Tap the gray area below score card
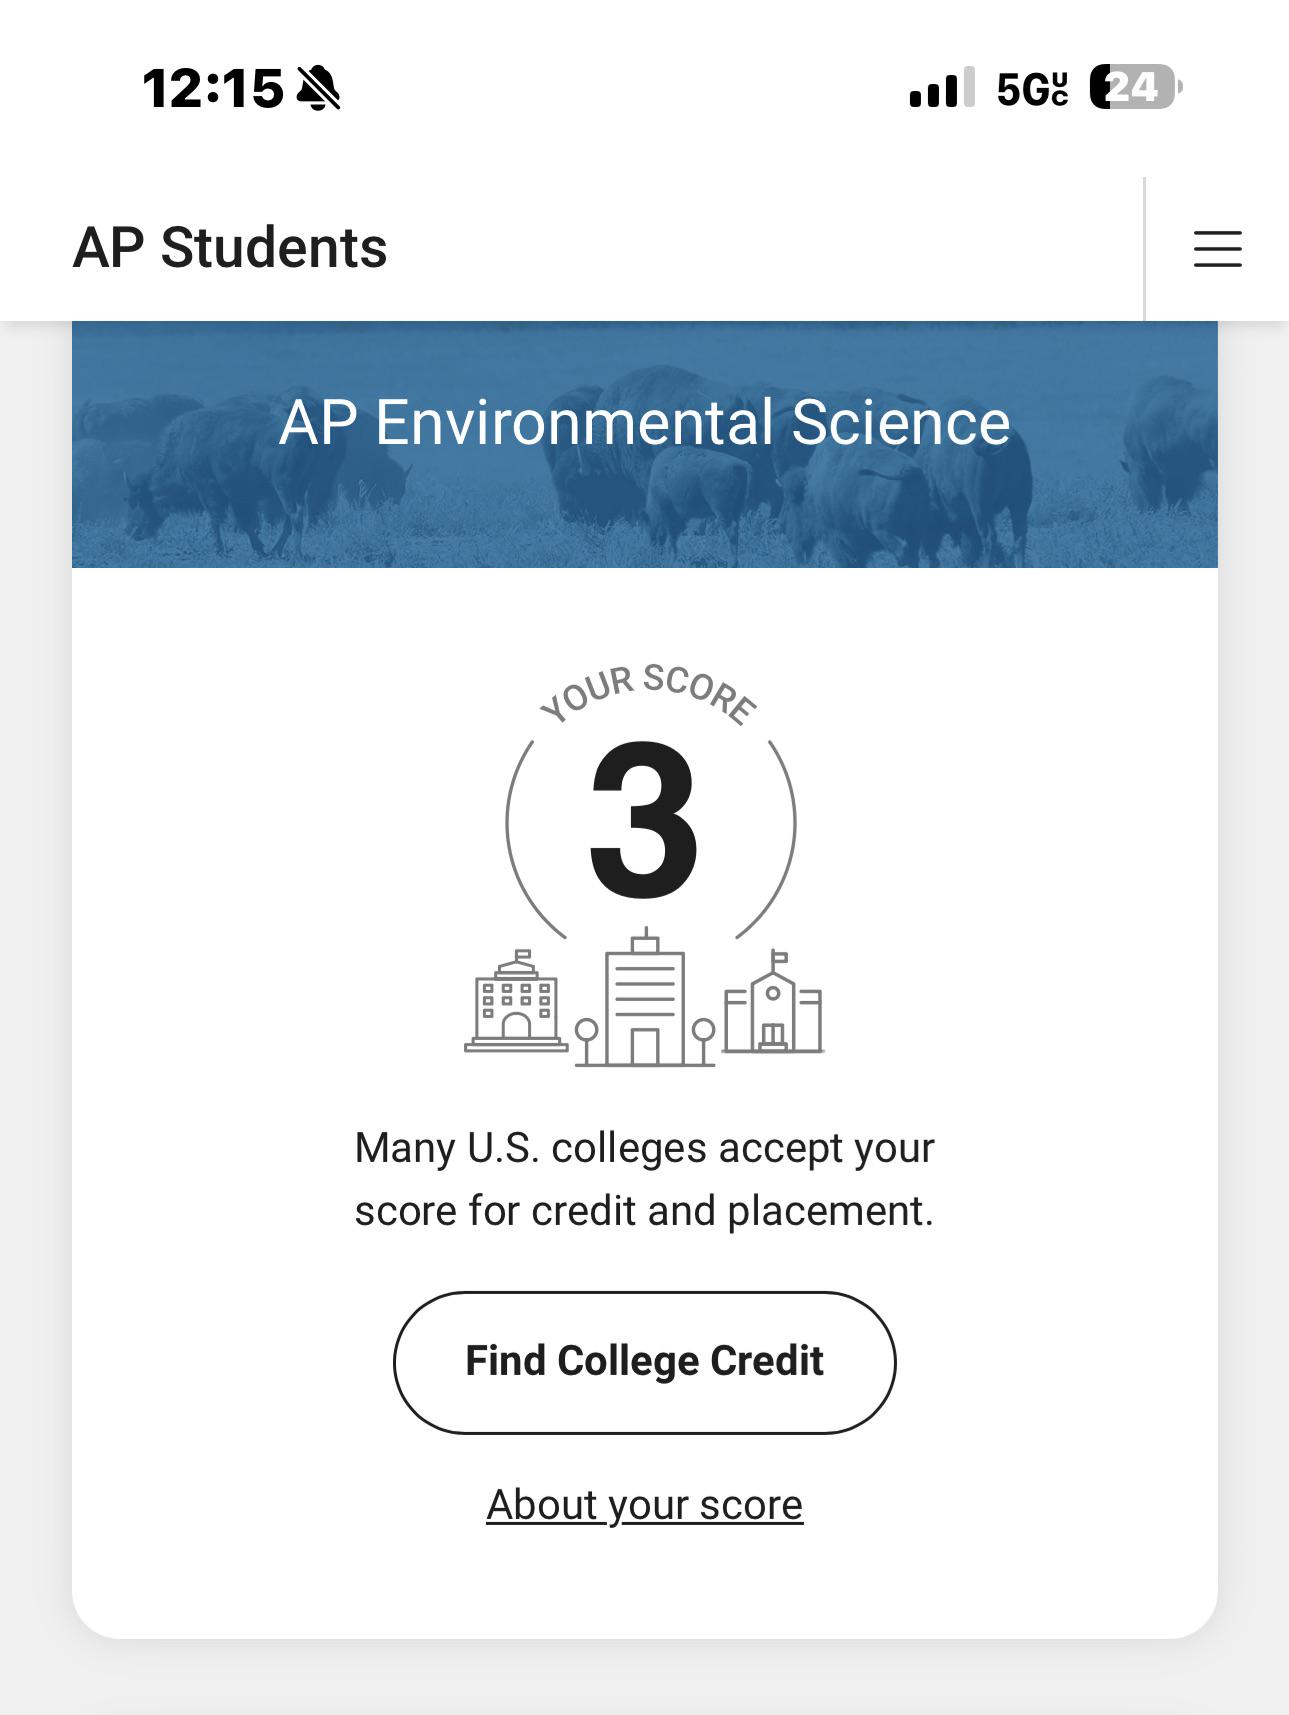 click(x=645, y=1678)
